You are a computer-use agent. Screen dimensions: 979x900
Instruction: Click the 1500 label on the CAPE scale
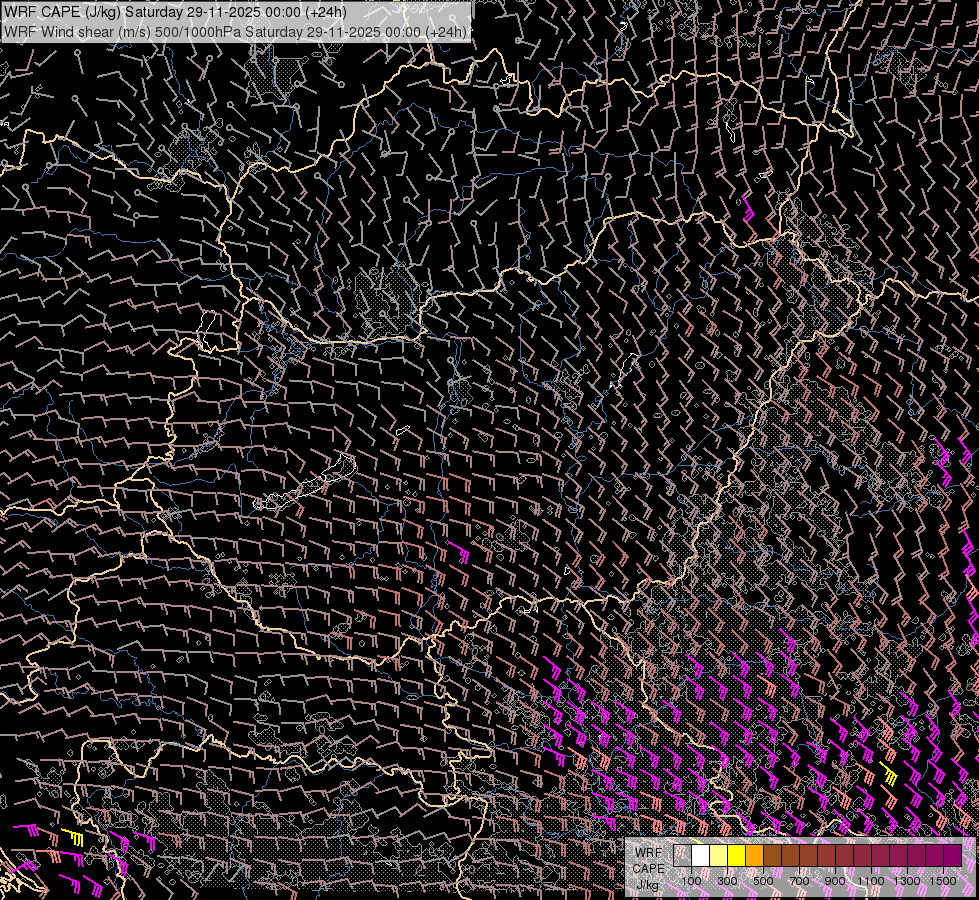point(942,881)
